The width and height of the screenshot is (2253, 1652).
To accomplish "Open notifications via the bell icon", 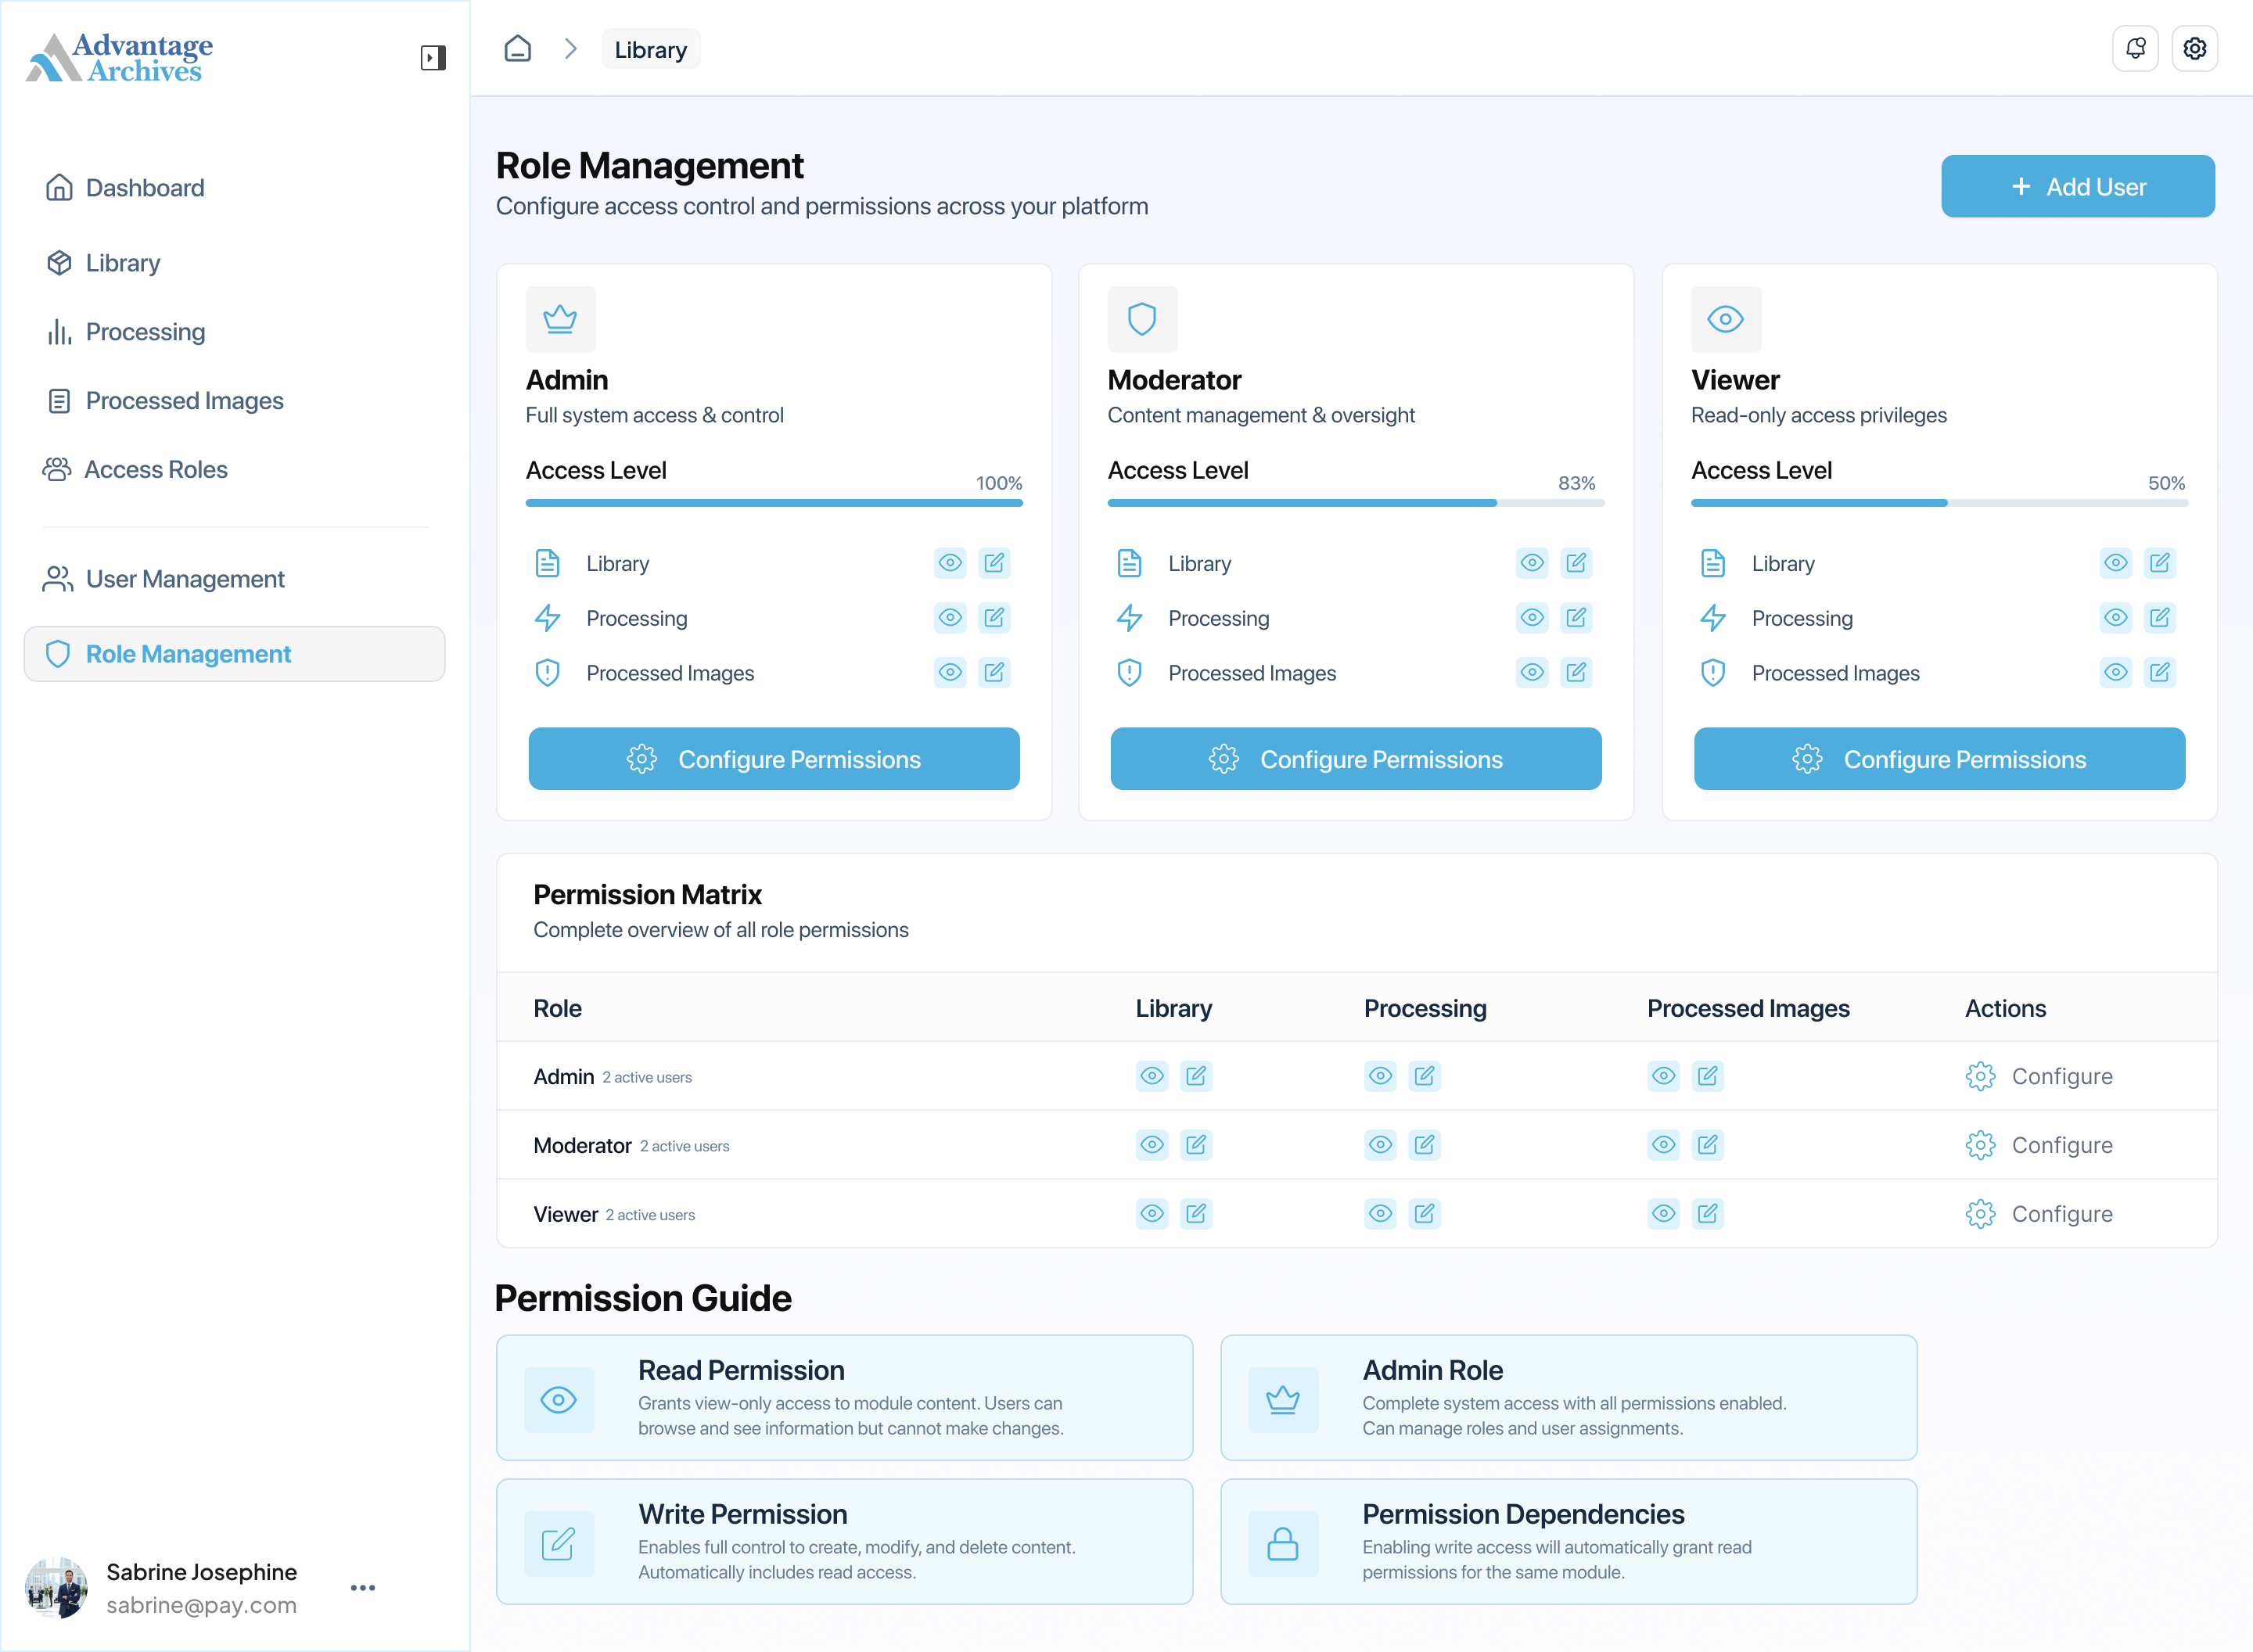I will tap(2135, 49).
